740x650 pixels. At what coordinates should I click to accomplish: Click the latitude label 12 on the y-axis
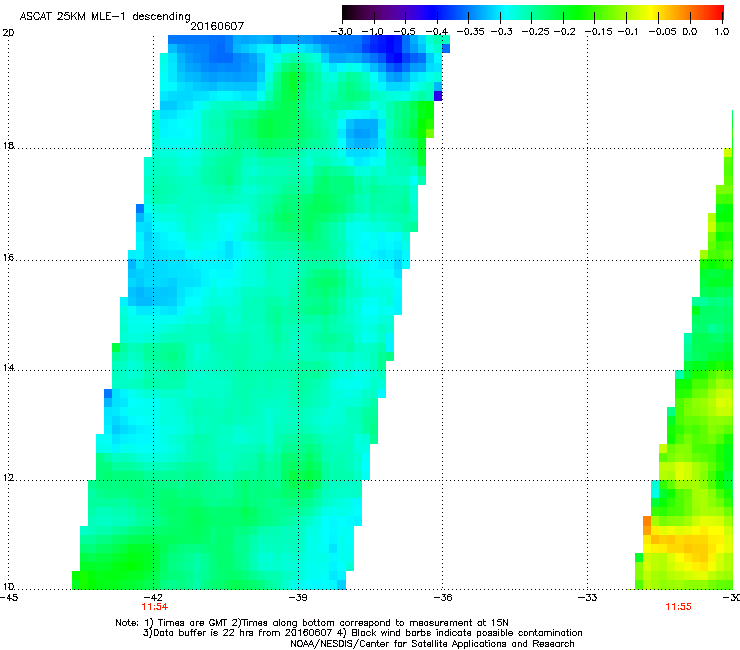point(8,478)
